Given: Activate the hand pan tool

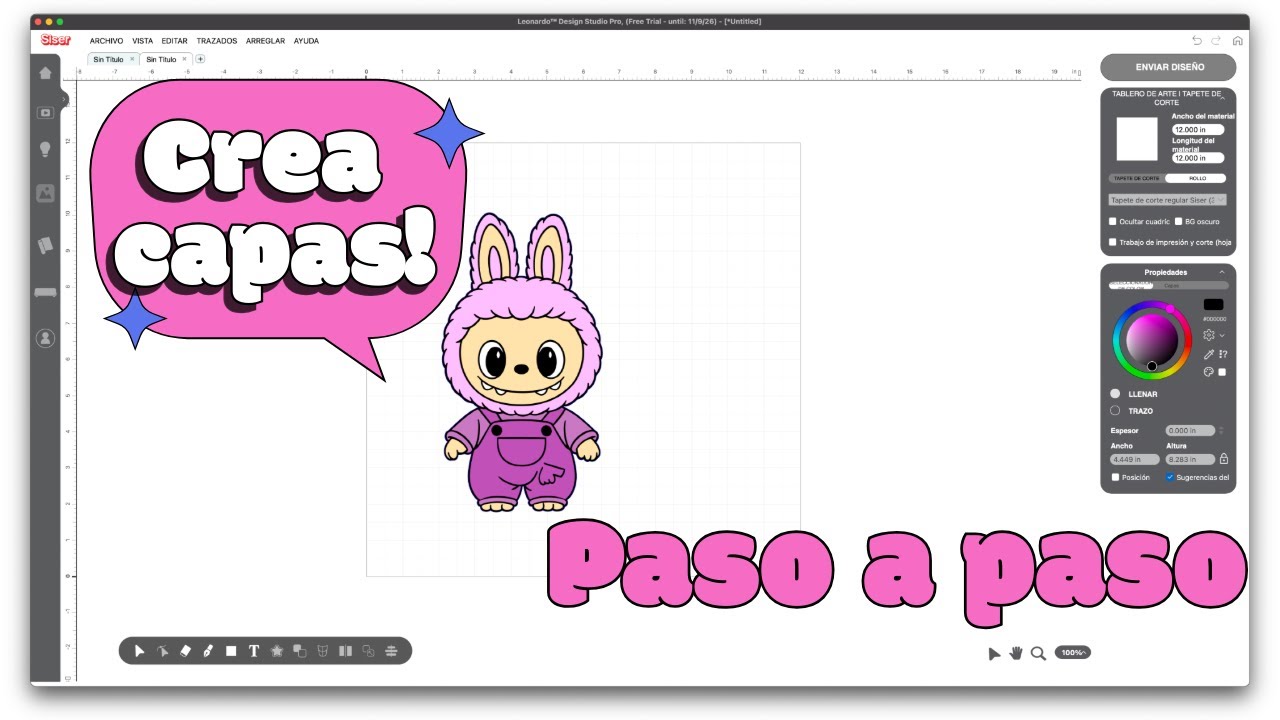Looking at the screenshot, I should [1016, 652].
